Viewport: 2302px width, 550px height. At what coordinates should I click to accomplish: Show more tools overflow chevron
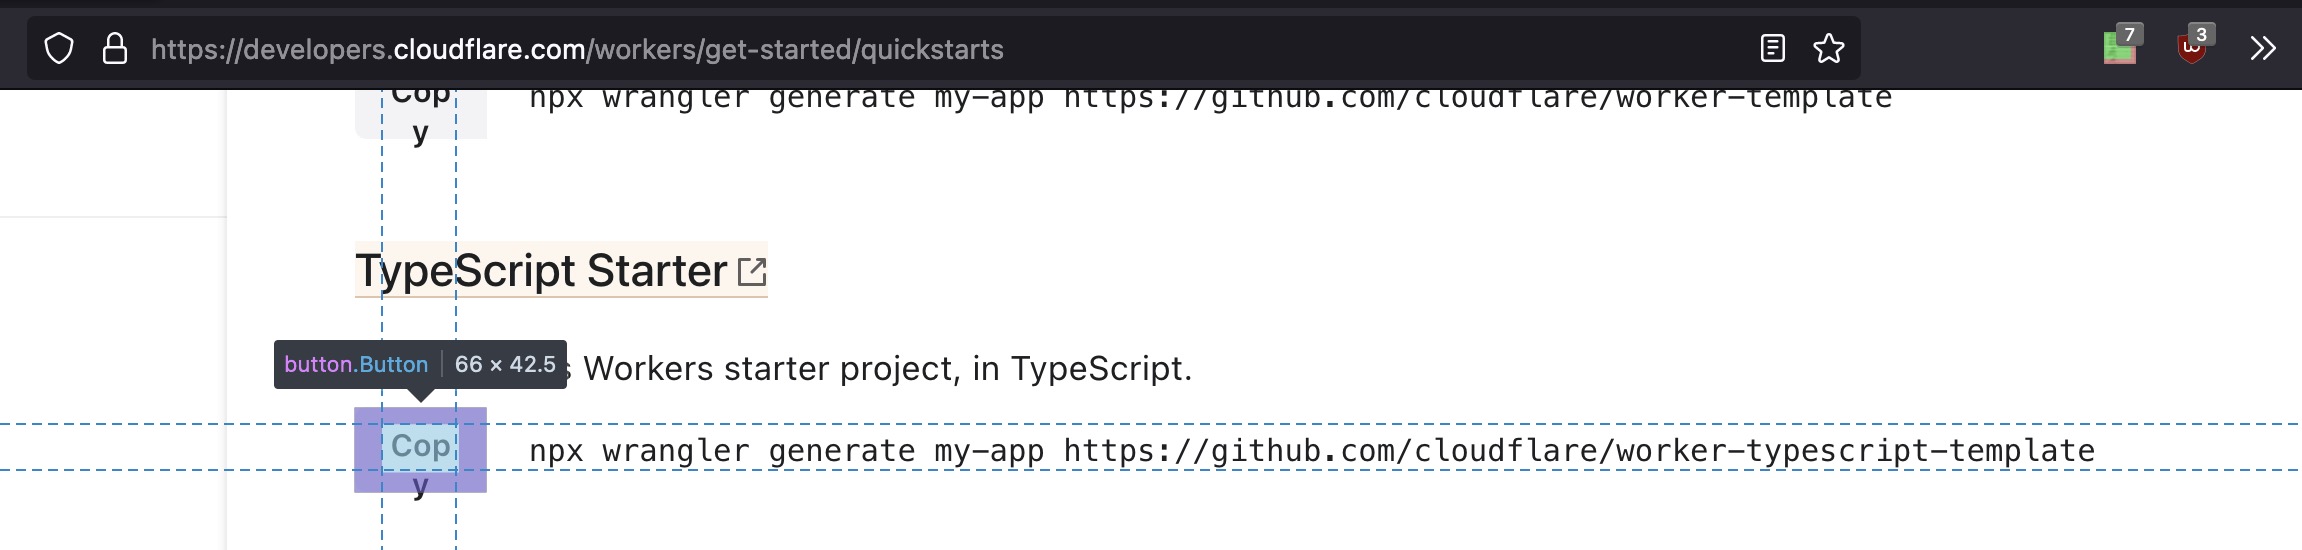2263,48
